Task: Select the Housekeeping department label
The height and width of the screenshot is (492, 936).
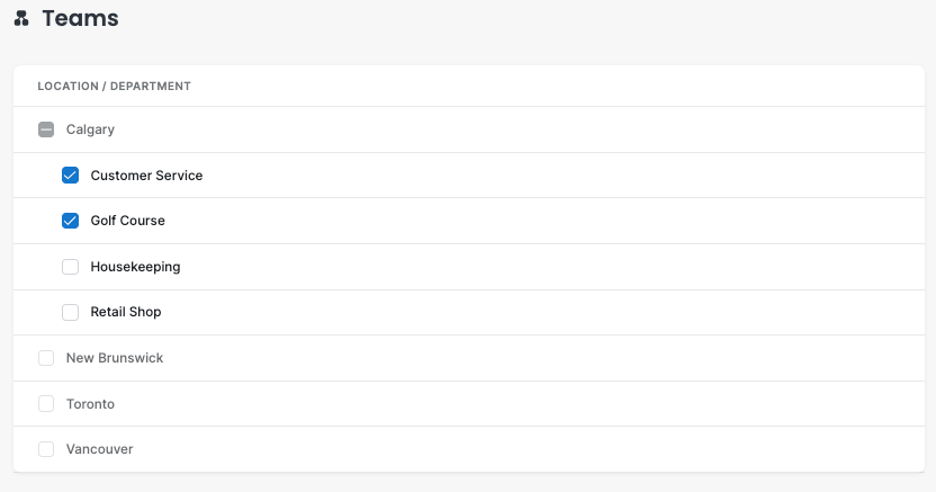Action: (x=136, y=267)
